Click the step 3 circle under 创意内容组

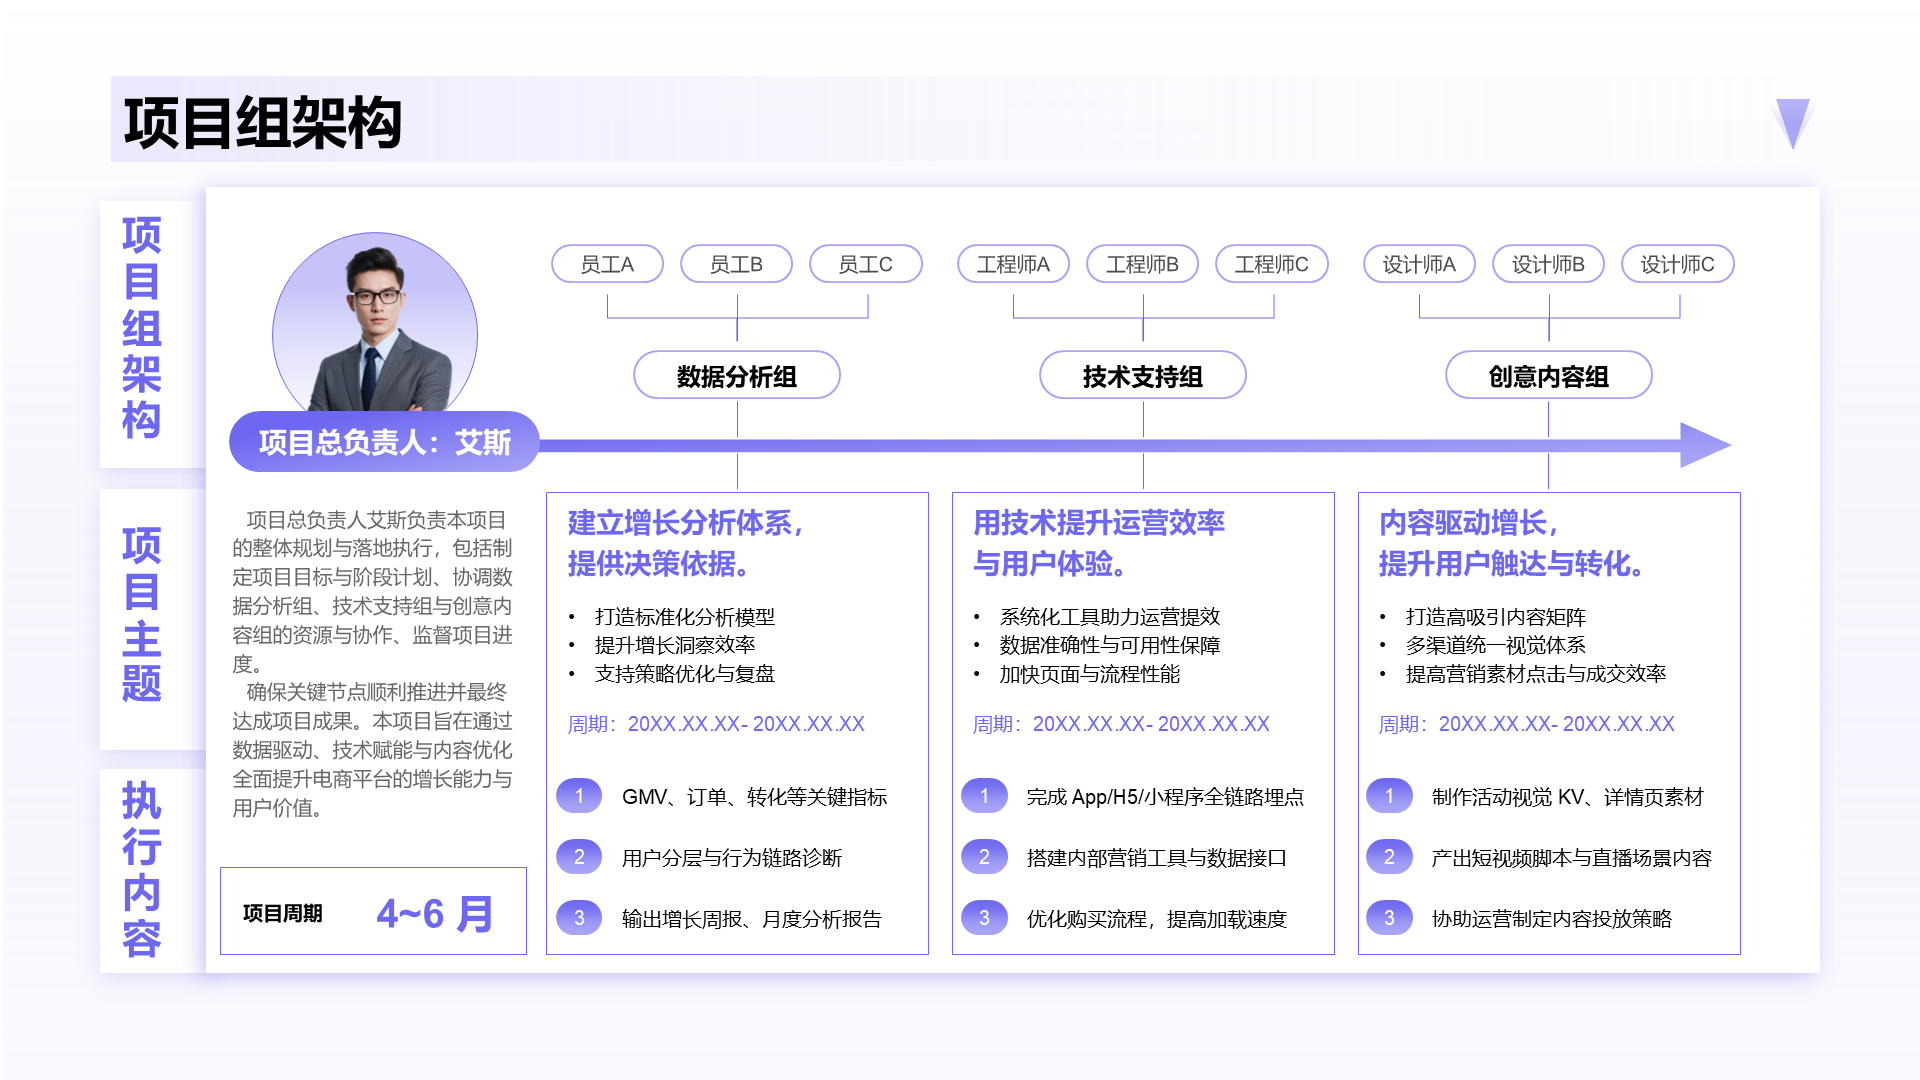click(1390, 918)
